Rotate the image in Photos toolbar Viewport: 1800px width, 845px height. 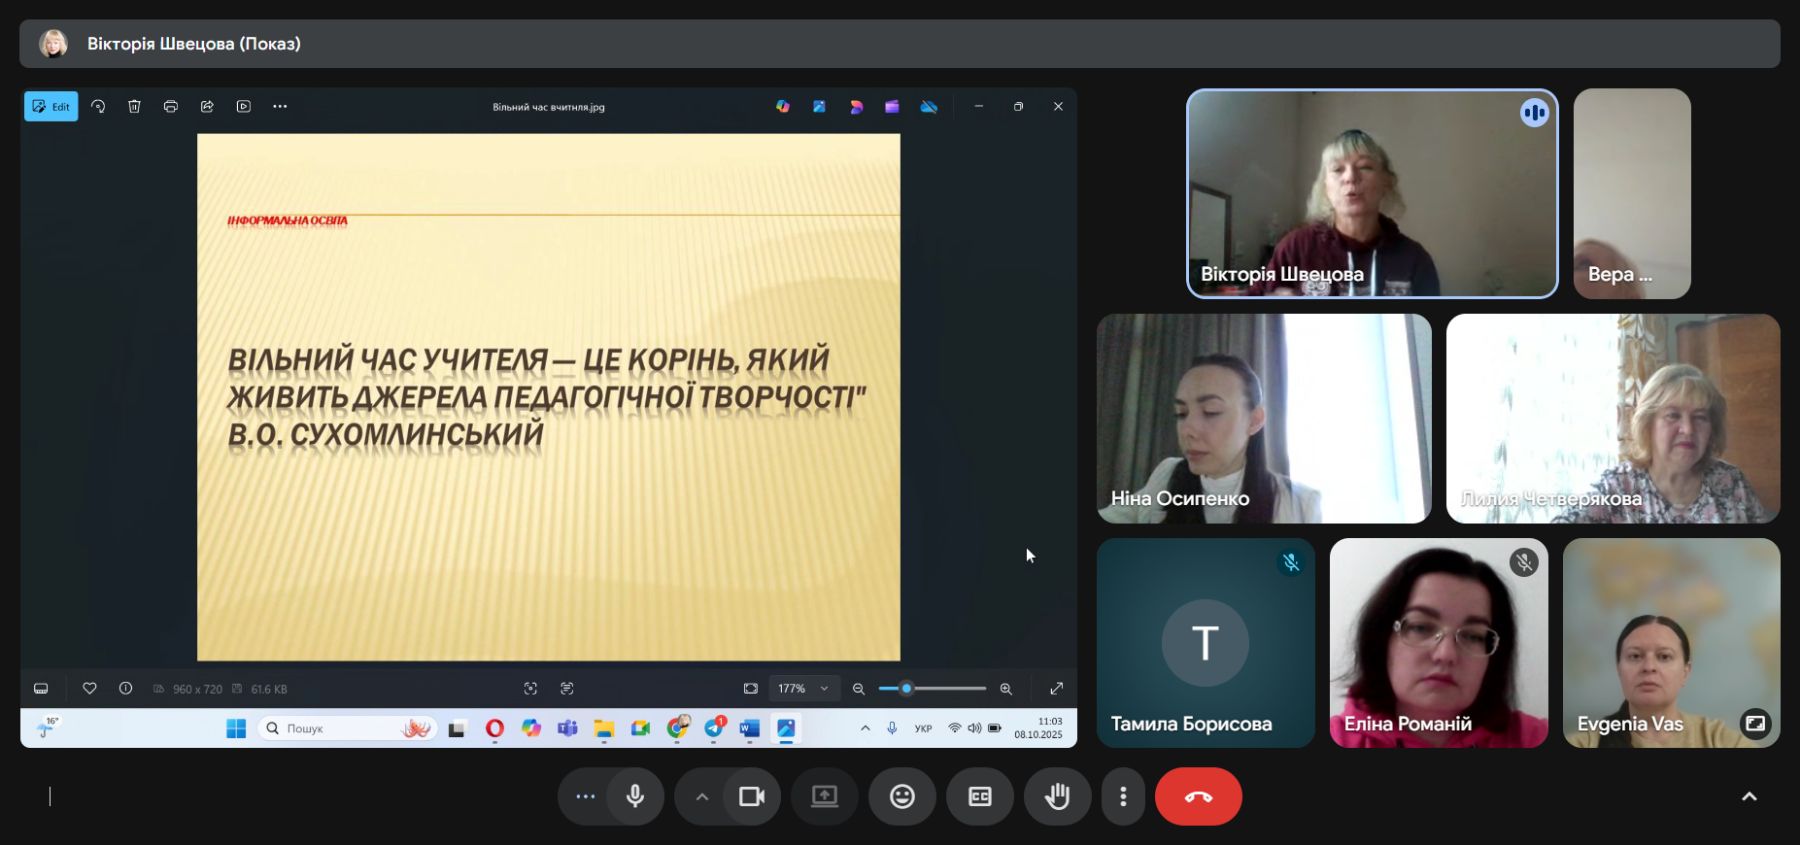tap(98, 107)
